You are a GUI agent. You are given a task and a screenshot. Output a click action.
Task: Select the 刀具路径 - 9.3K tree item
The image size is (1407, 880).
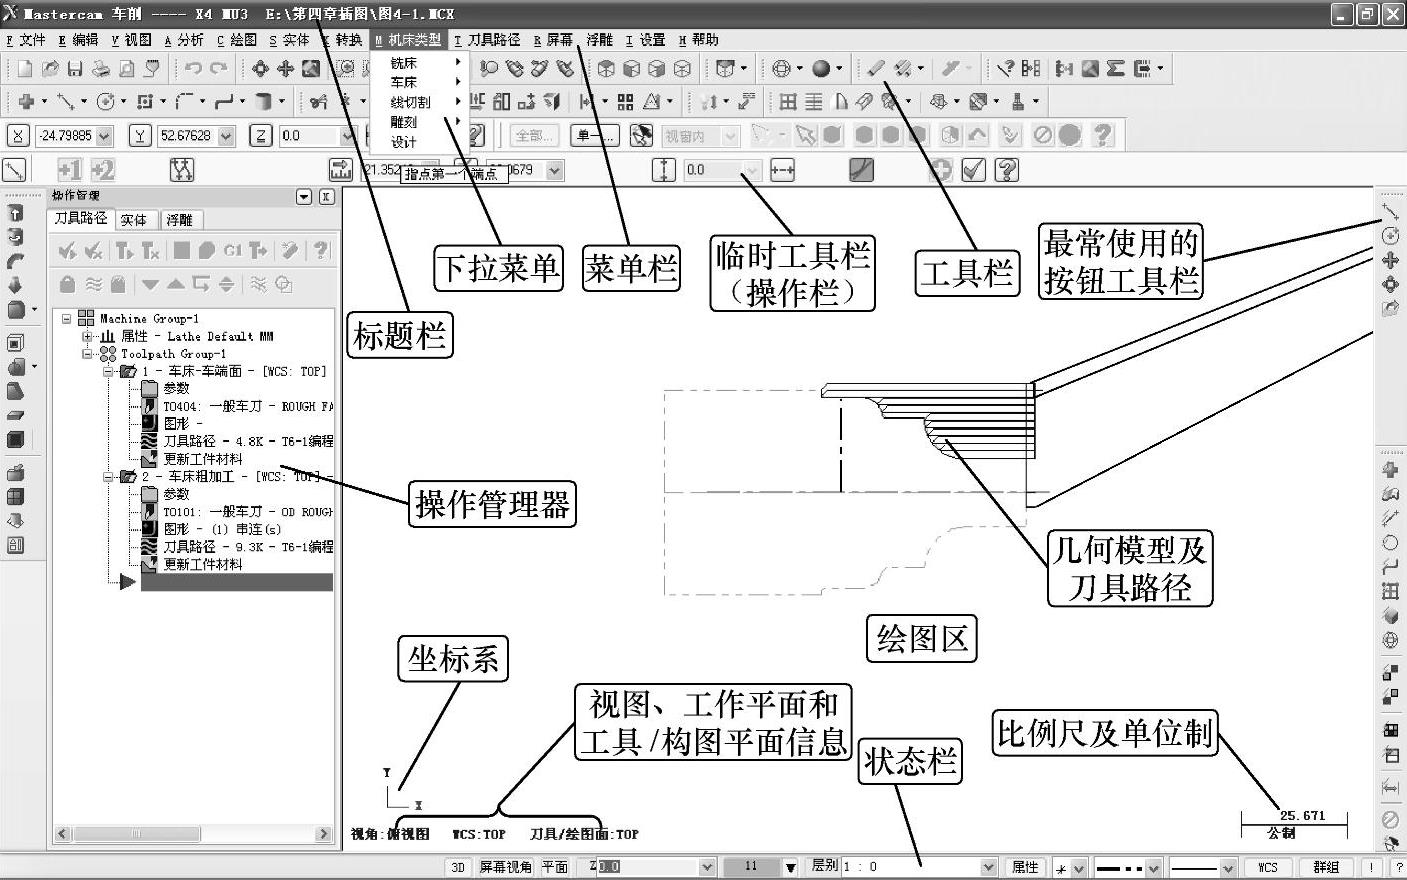(248, 547)
